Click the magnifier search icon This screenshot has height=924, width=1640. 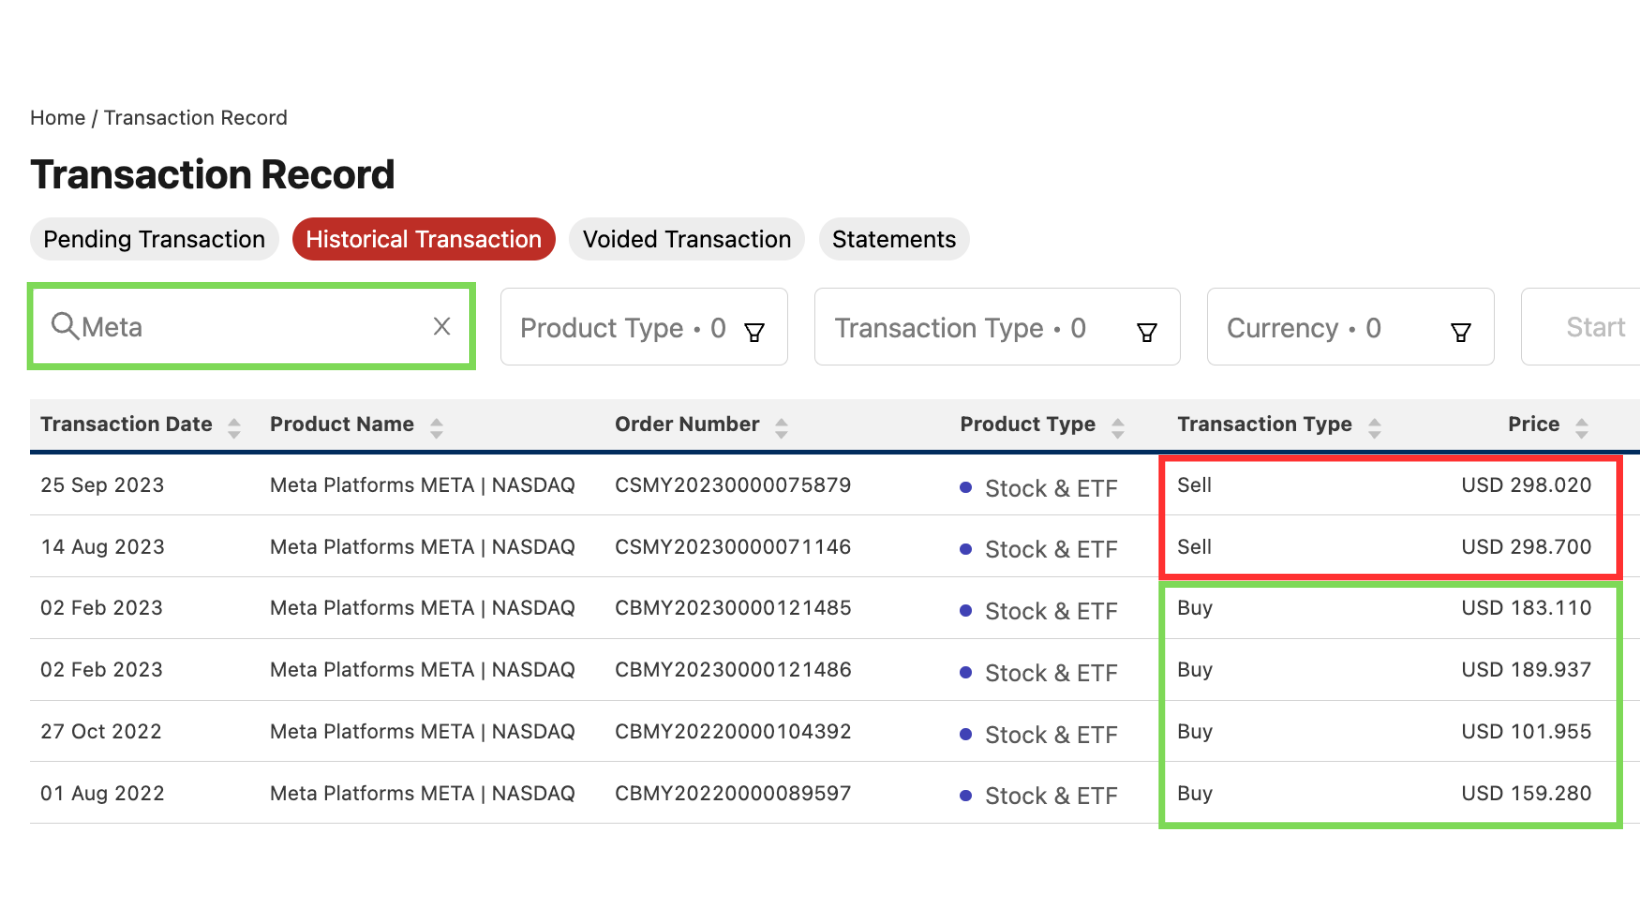coord(65,326)
